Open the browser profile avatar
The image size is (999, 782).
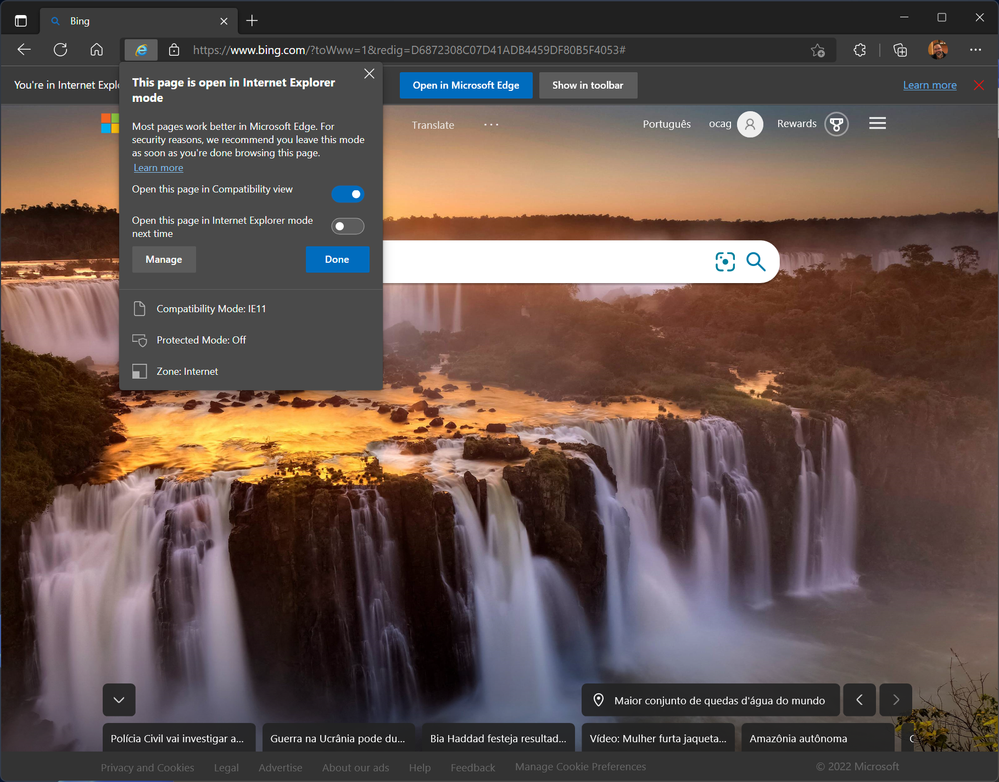coord(938,50)
